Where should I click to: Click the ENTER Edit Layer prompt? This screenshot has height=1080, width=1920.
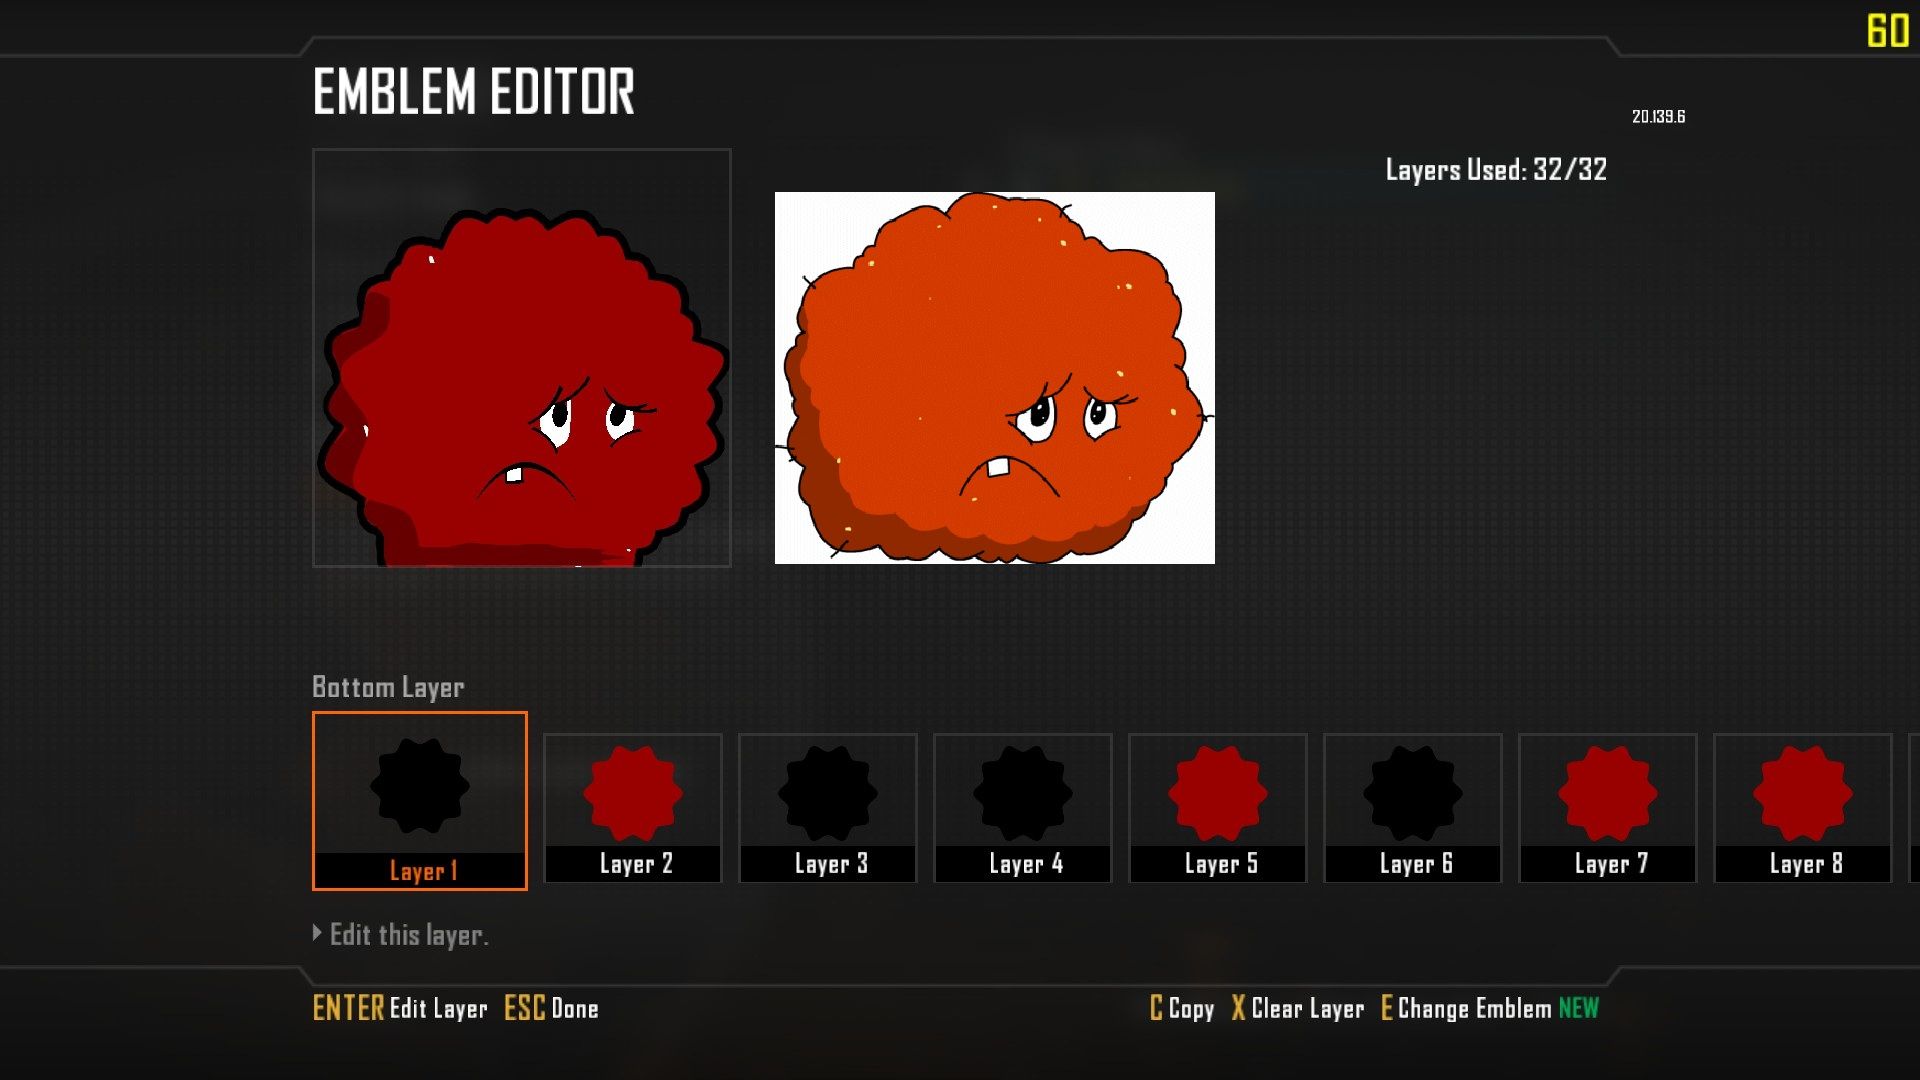tap(400, 1008)
